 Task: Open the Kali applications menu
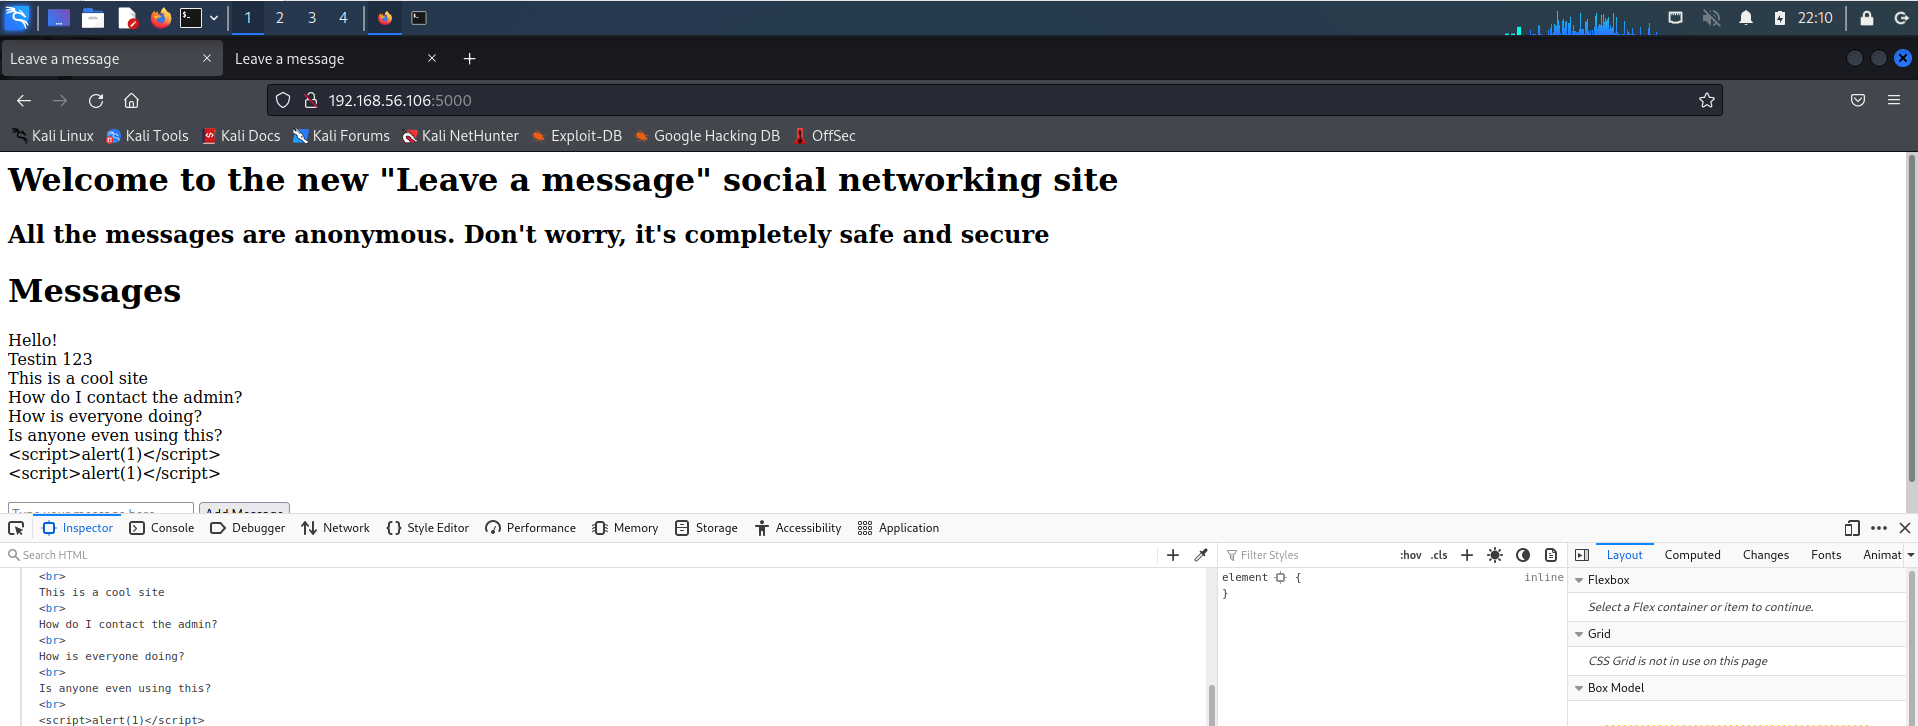17,17
